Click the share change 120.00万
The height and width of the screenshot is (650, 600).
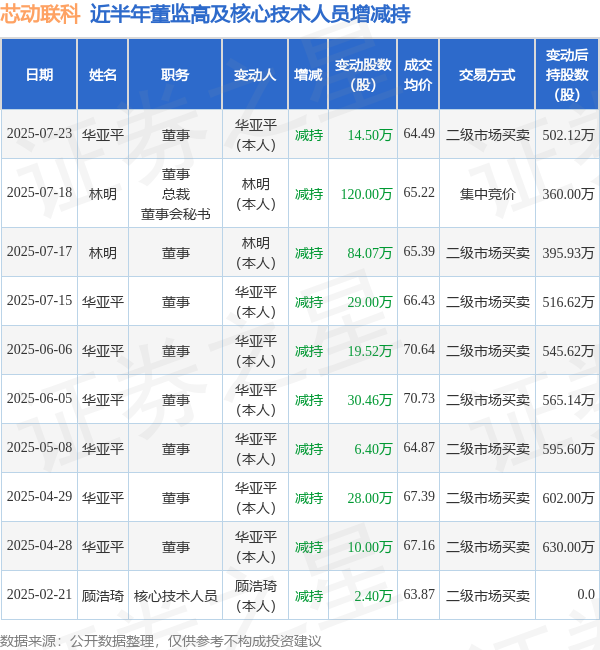(366, 194)
